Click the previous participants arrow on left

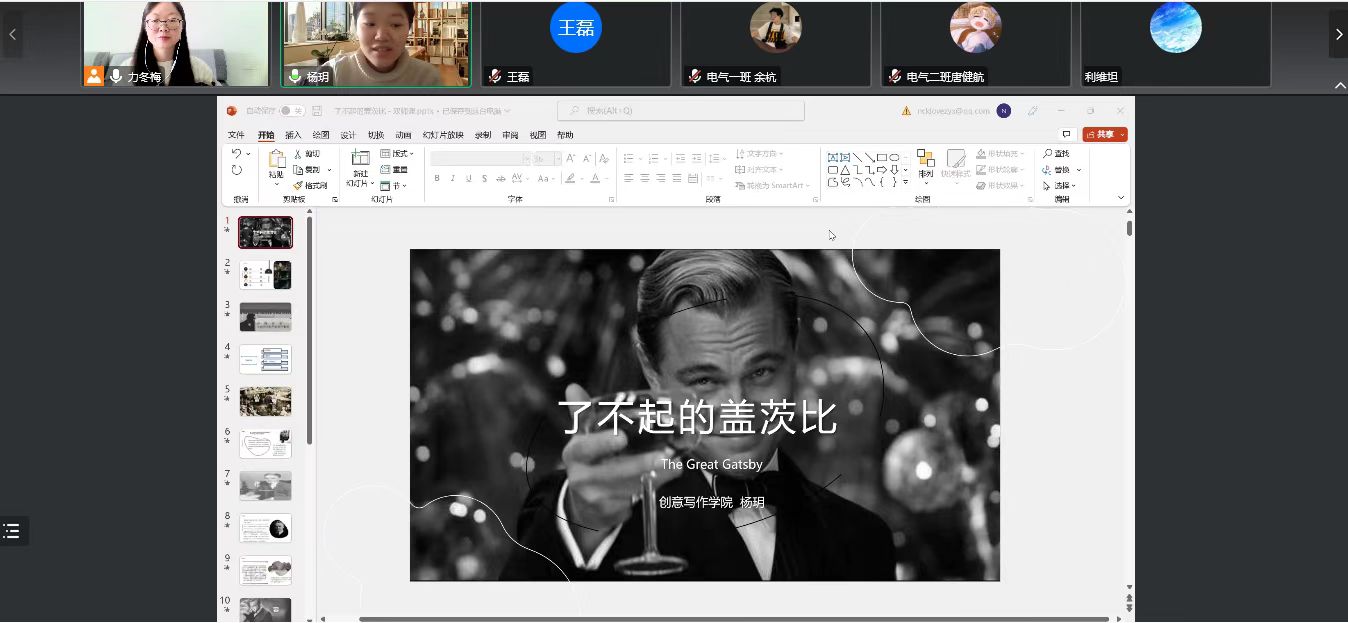(12, 35)
